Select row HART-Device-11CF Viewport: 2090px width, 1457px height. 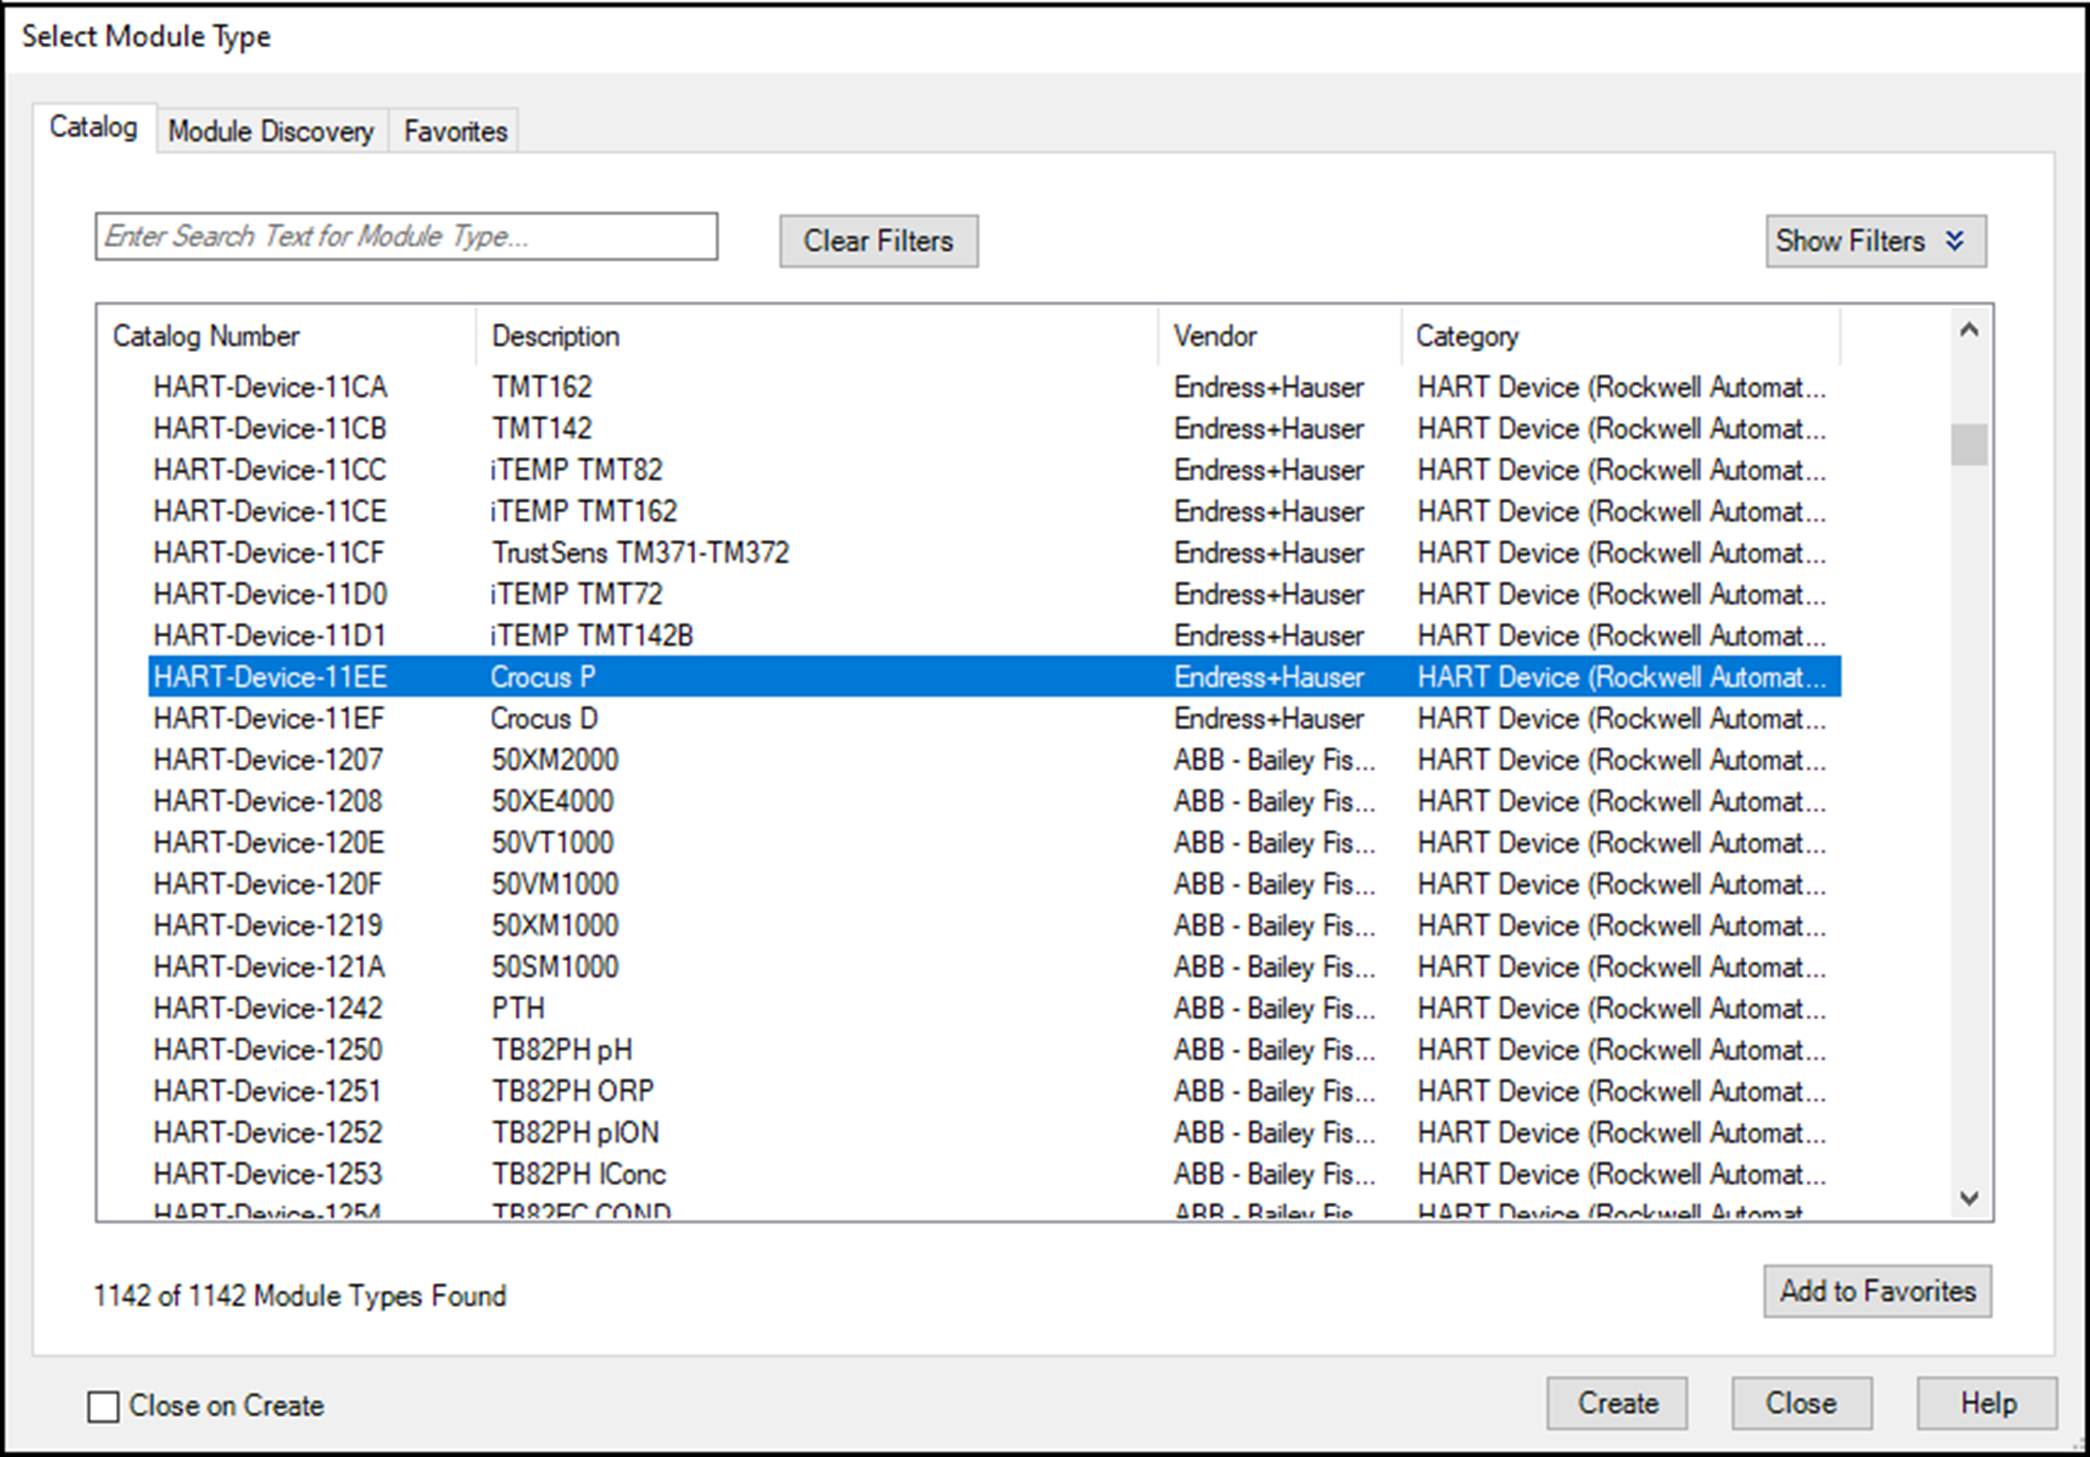(x=994, y=553)
